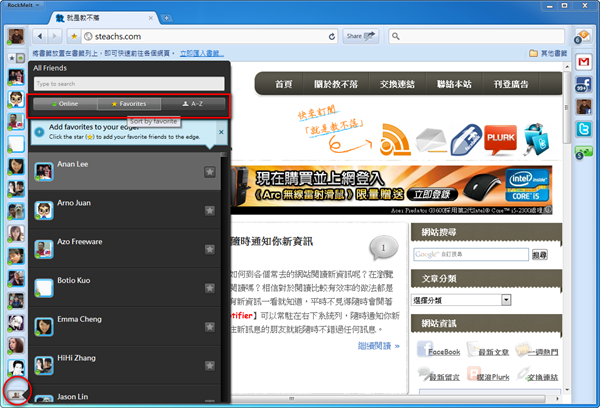Screen dimensions: 600x408
Task: Dismiss the Add favorites tip
Action: point(221,132)
